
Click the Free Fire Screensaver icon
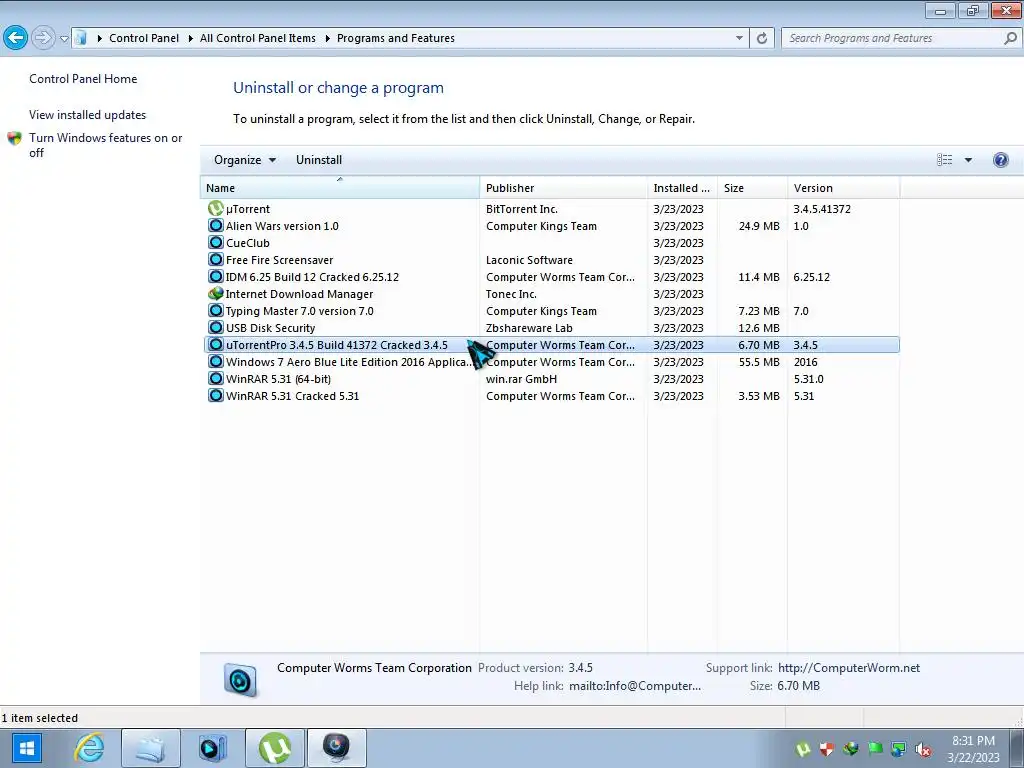[216, 259]
